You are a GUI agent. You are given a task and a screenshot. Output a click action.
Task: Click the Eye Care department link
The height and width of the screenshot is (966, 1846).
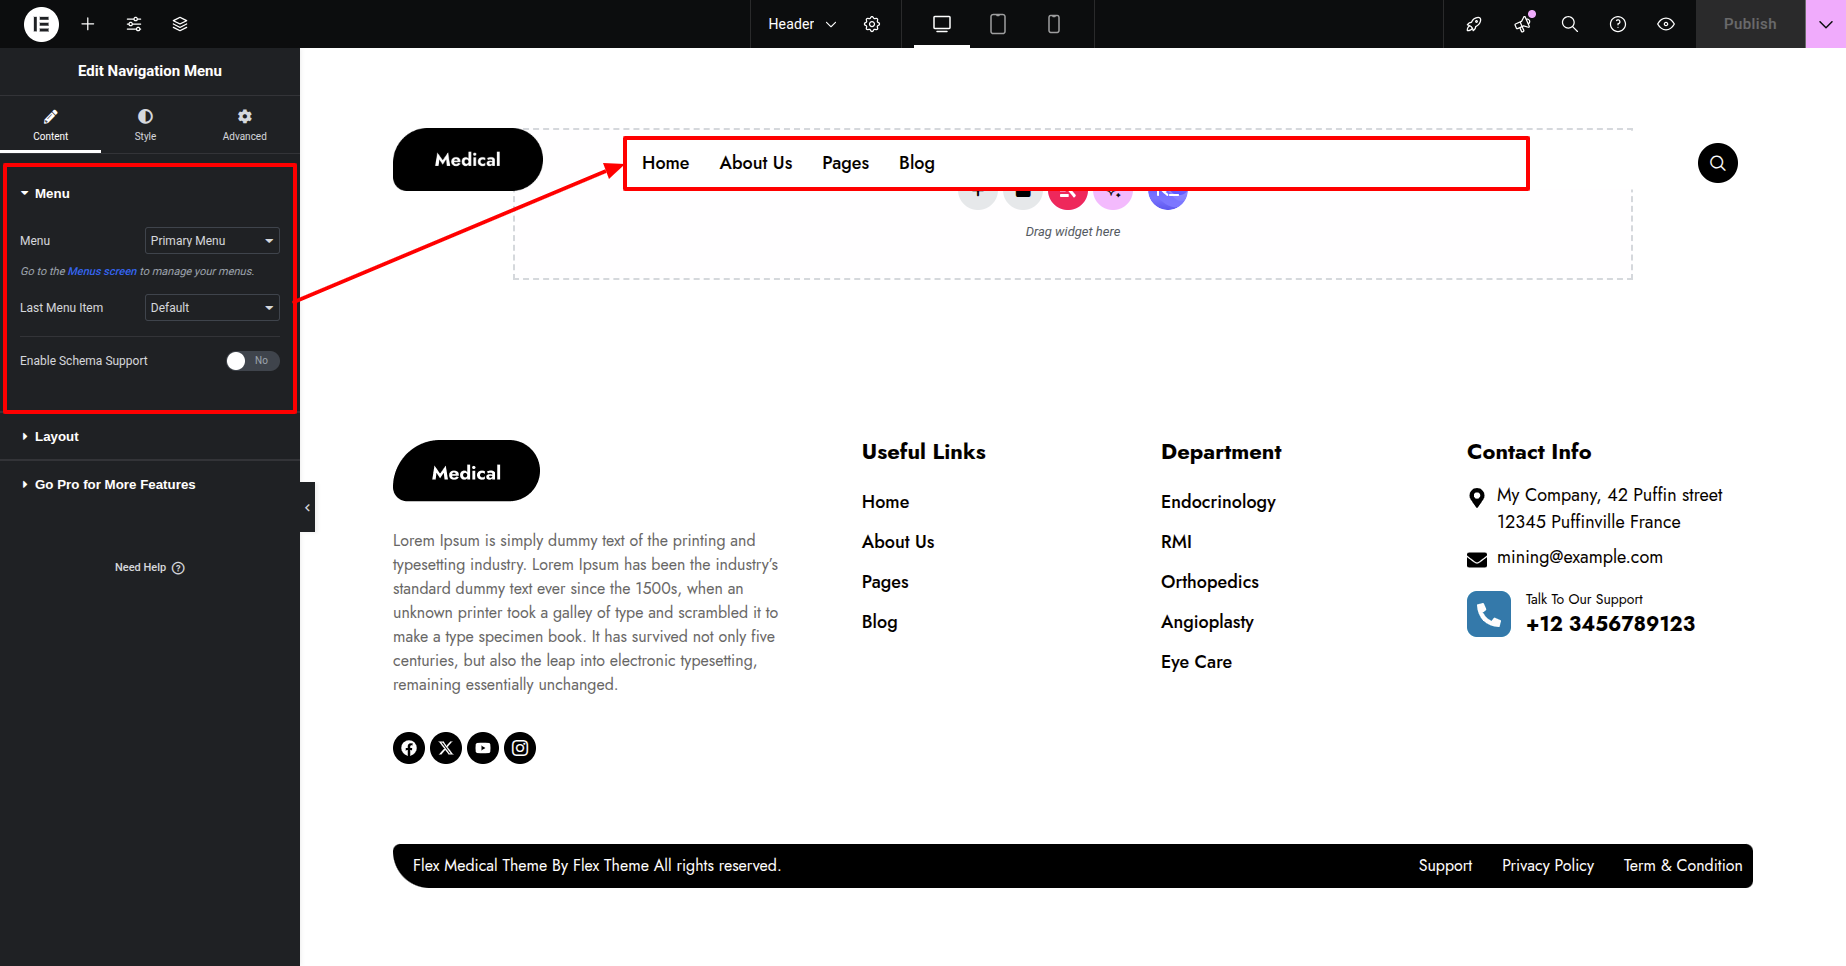pos(1196,662)
